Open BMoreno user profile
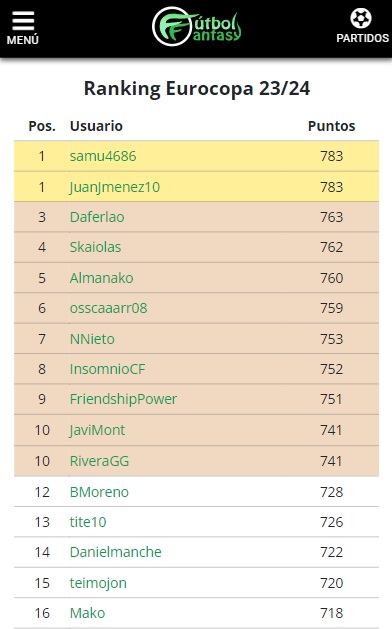The width and height of the screenshot is (392, 629). [x=100, y=492]
